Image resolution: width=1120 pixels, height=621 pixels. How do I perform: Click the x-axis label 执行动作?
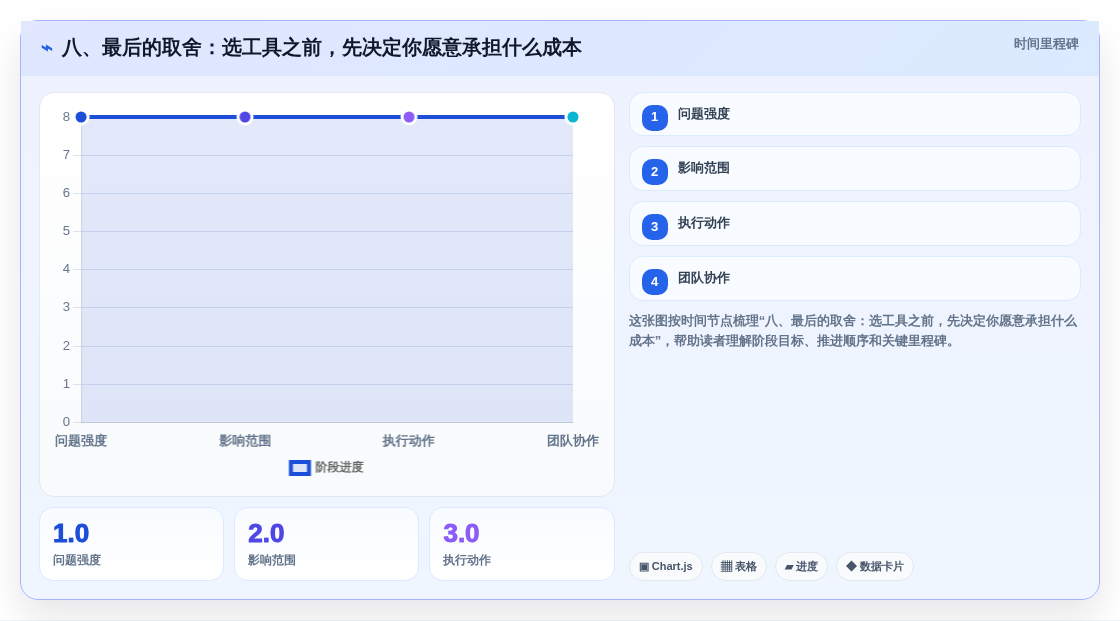point(409,441)
